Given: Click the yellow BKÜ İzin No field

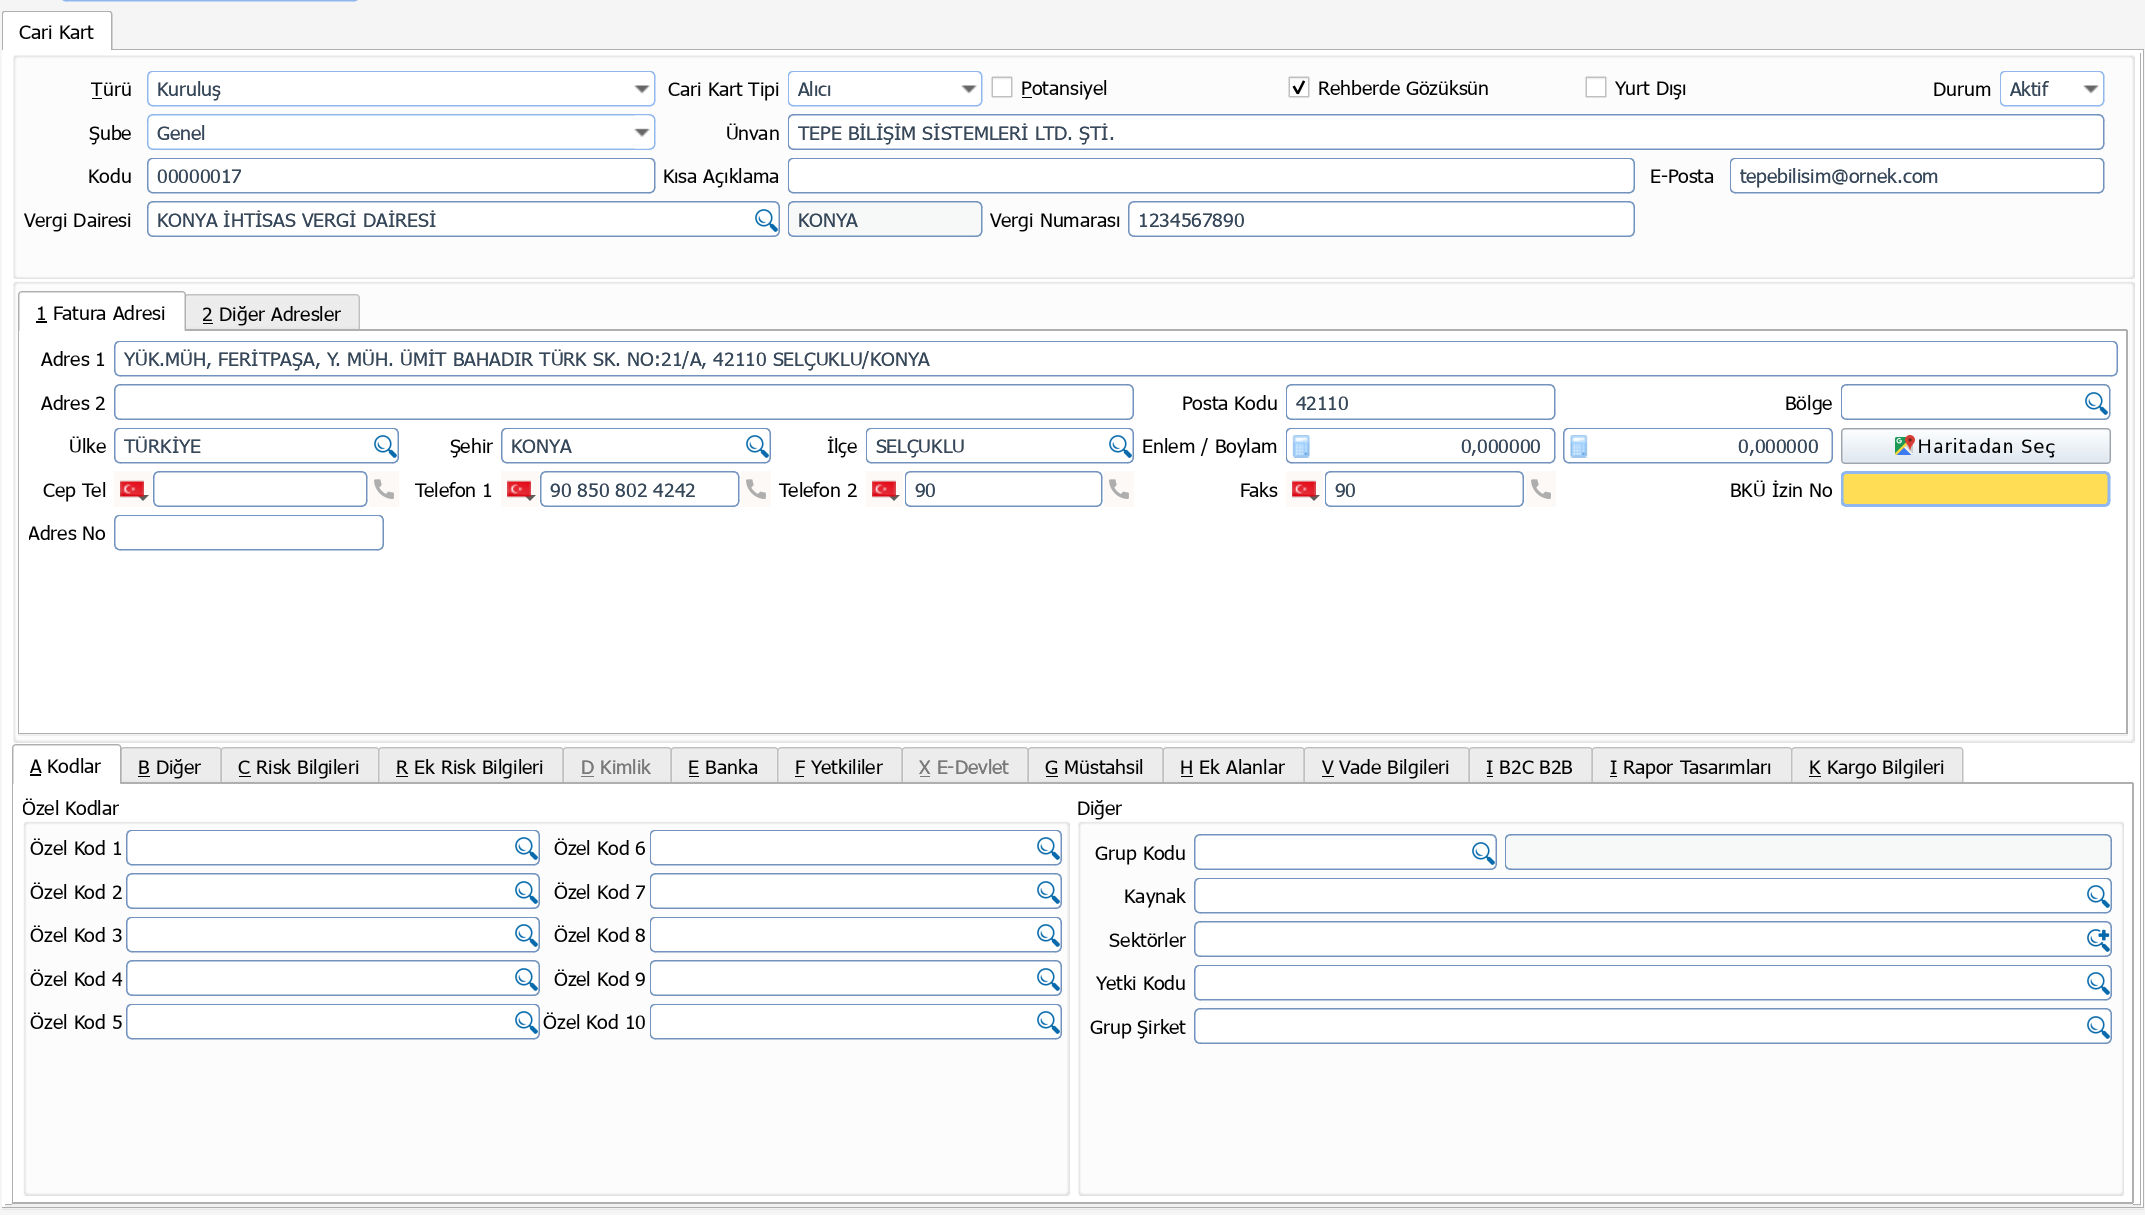Looking at the screenshot, I should (x=1975, y=490).
